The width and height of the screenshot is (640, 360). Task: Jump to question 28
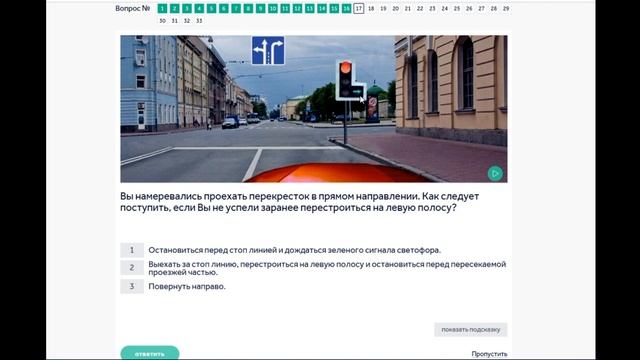pos(493,9)
